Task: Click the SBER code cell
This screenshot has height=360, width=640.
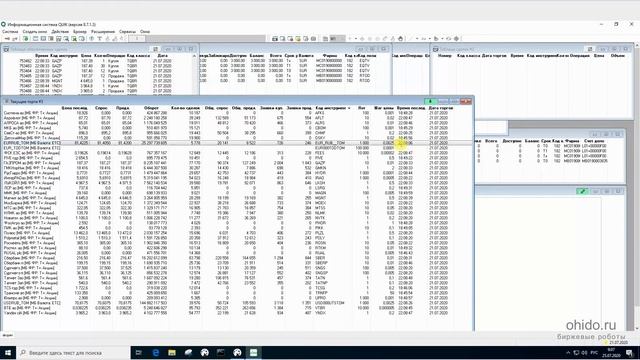Action: [x=320, y=258]
